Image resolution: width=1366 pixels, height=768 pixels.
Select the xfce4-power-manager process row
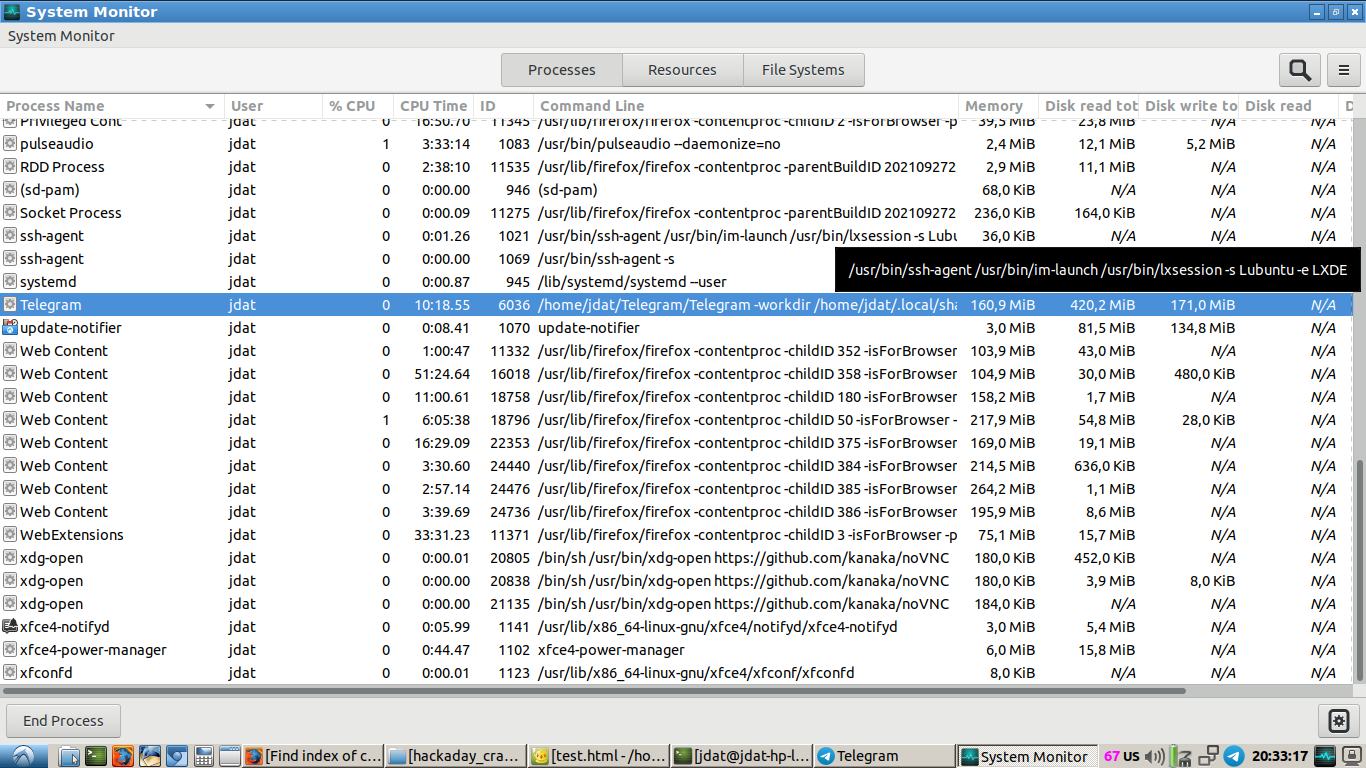[676, 649]
